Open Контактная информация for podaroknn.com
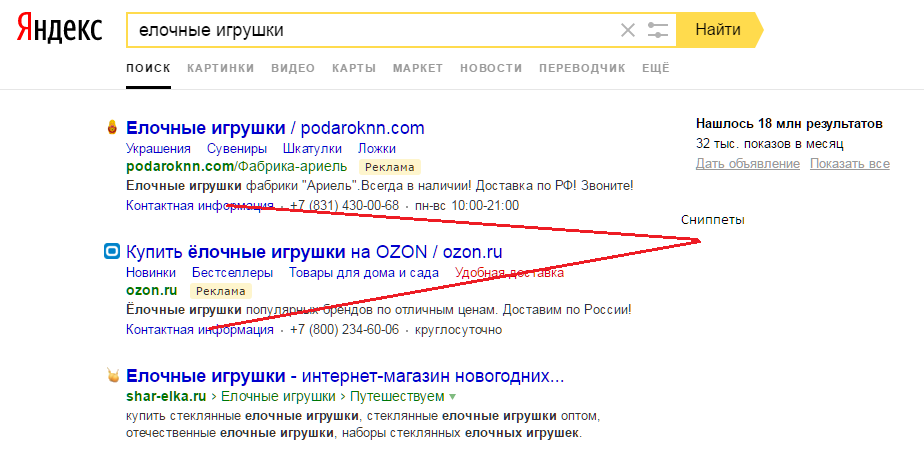 click(x=200, y=206)
